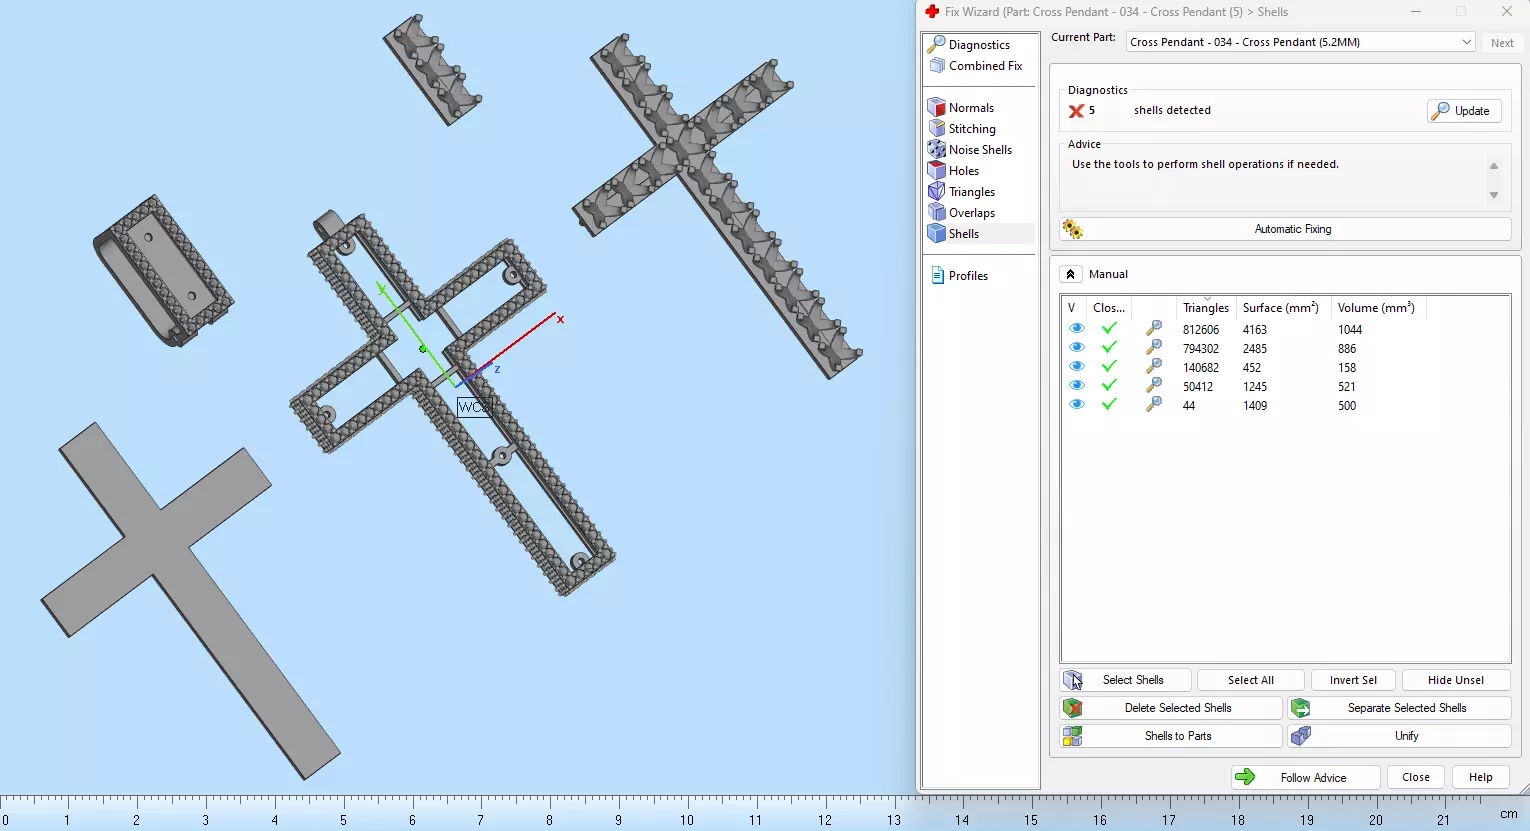The height and width of the screenshot is (831, 1530).
Task: Click the volume value 521
Action: (x=1347, y=387)
